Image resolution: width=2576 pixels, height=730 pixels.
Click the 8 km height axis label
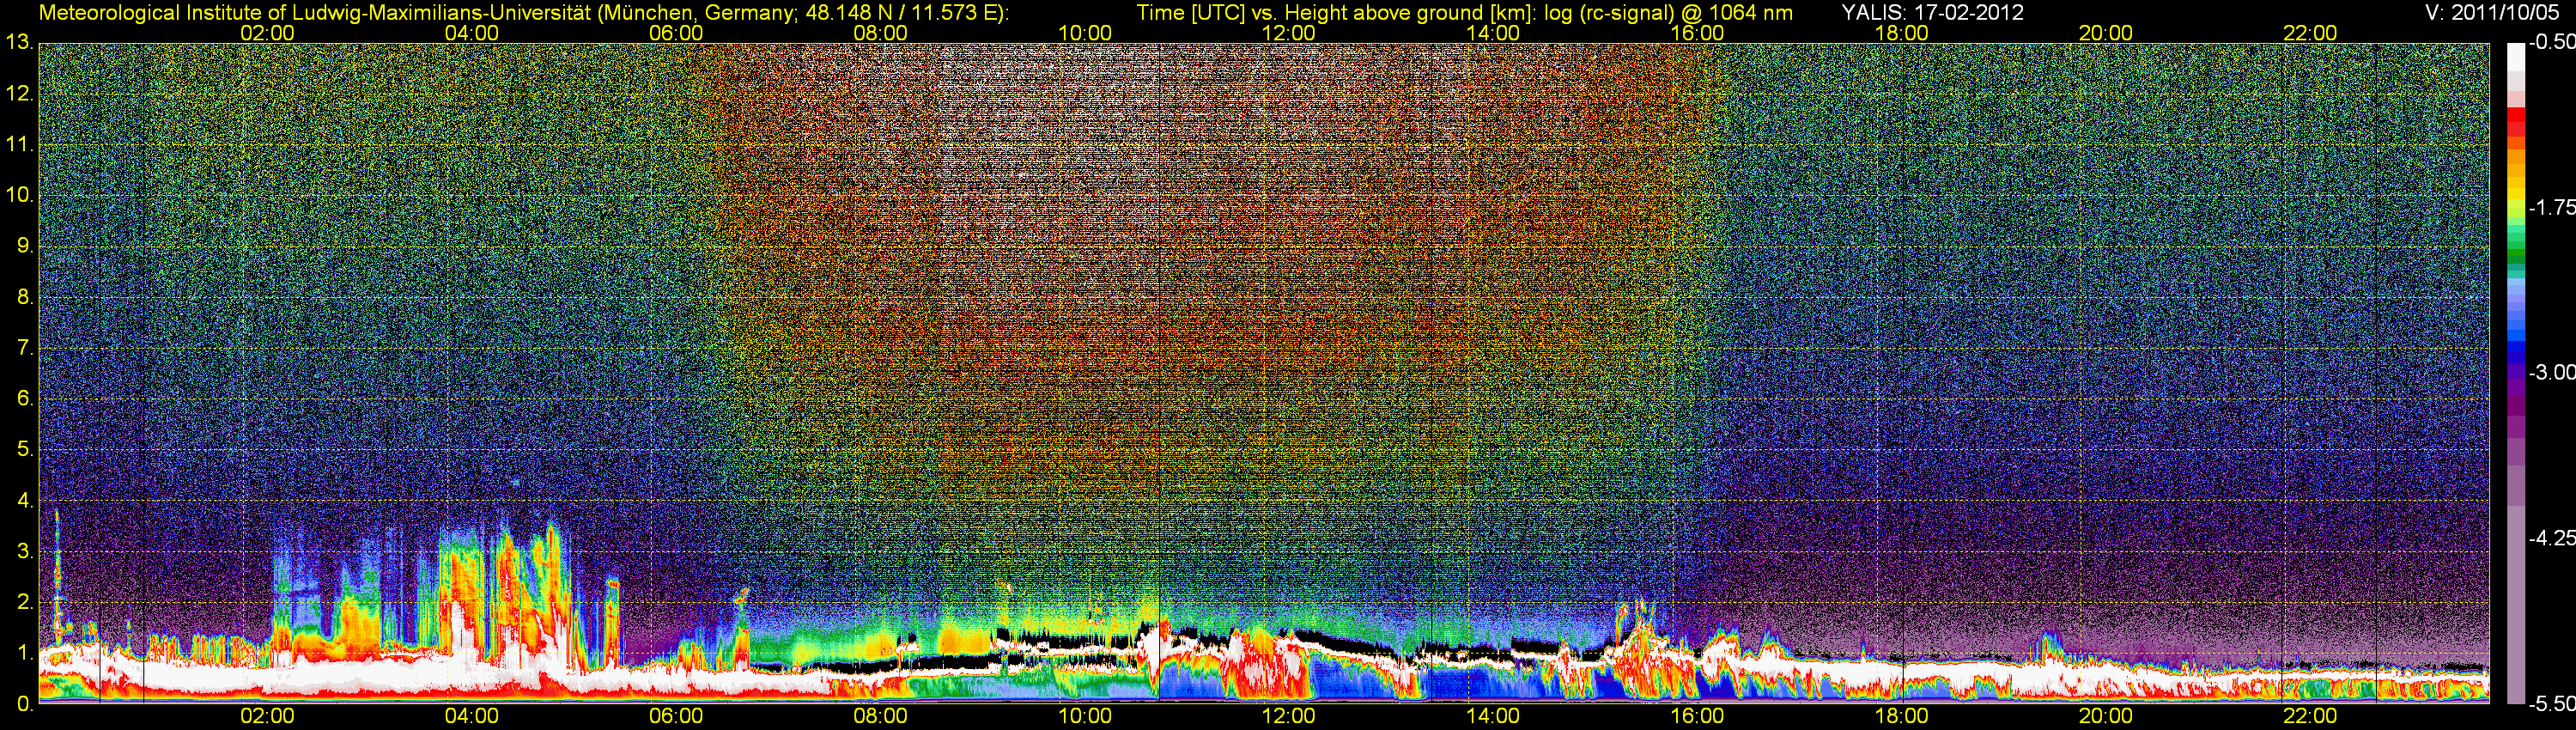25,297
